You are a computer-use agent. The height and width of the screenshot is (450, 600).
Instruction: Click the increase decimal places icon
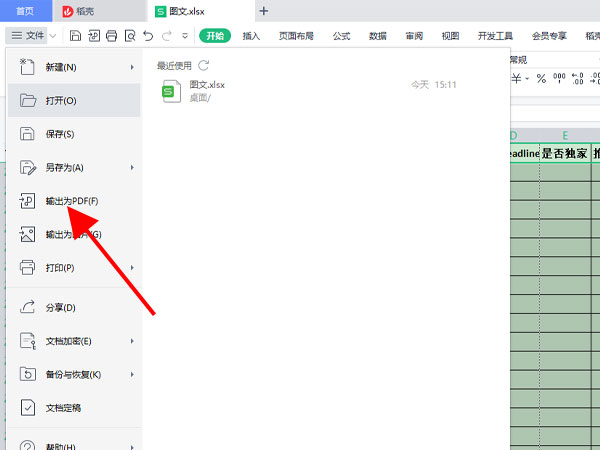(x=577, y=78)
